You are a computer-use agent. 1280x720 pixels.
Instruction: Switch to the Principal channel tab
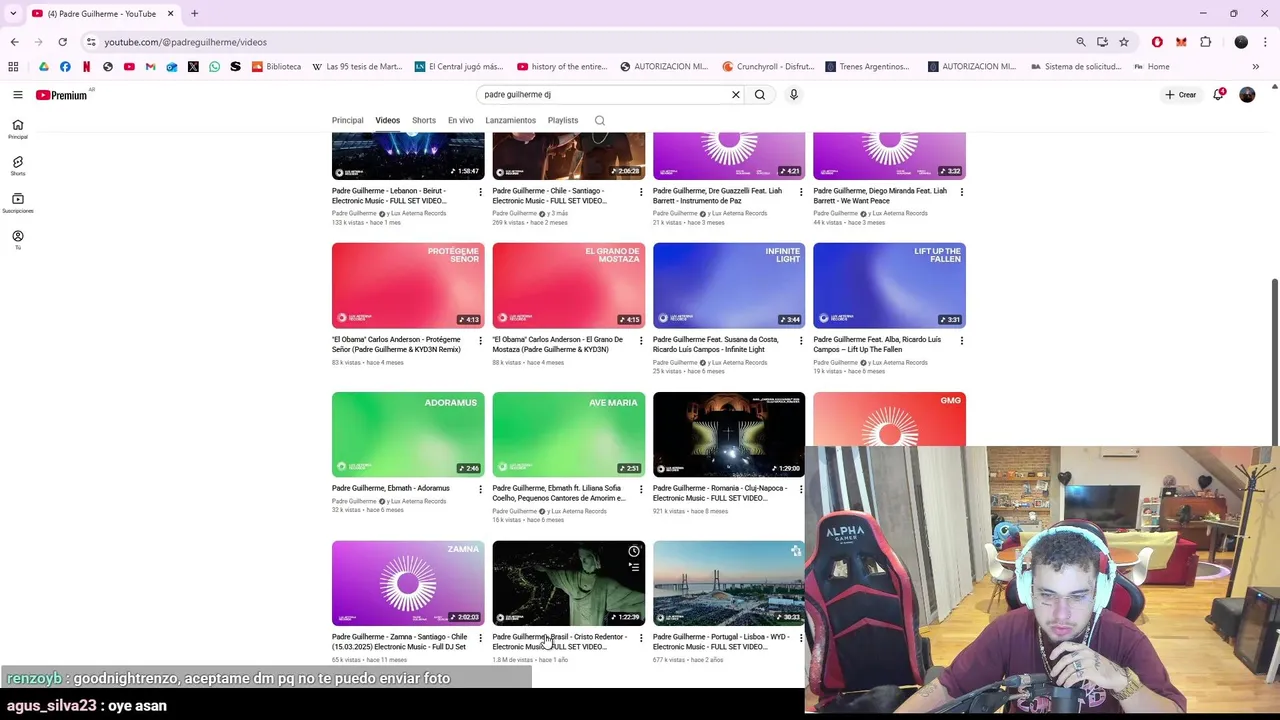click(x=348, y=120)
